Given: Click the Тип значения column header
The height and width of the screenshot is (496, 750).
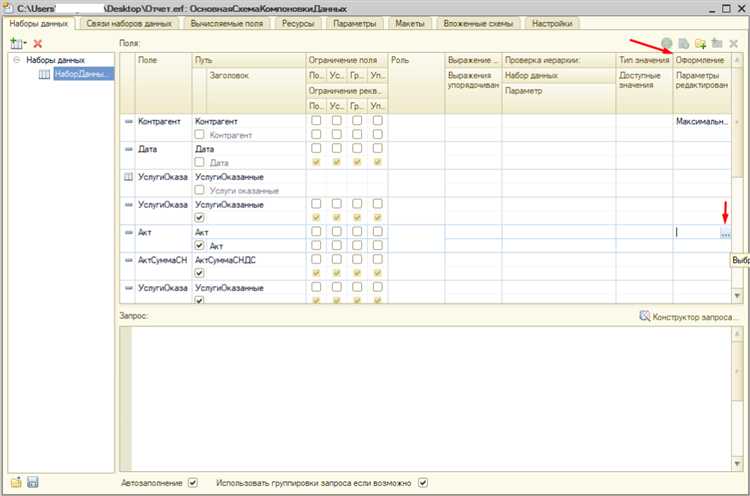Looking at the screenshot, I should pyautogui.click(x=644, y=60).
